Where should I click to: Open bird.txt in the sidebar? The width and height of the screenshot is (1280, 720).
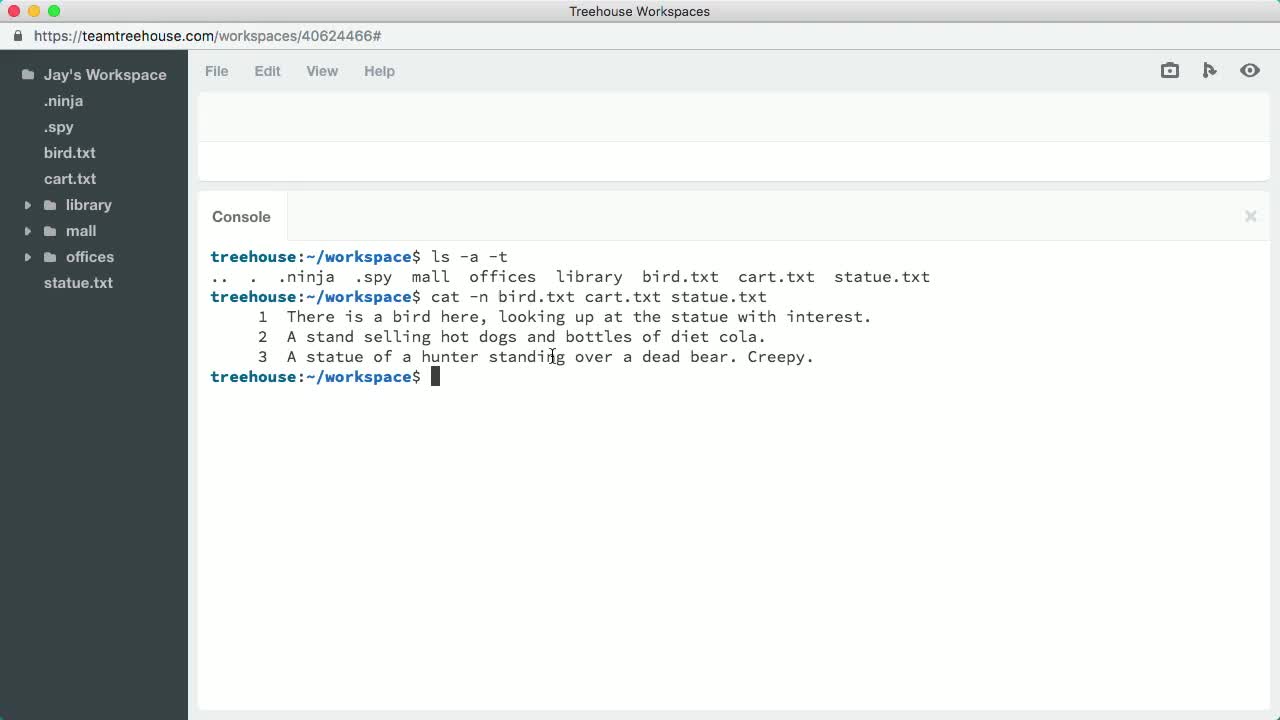click(70, 153)
